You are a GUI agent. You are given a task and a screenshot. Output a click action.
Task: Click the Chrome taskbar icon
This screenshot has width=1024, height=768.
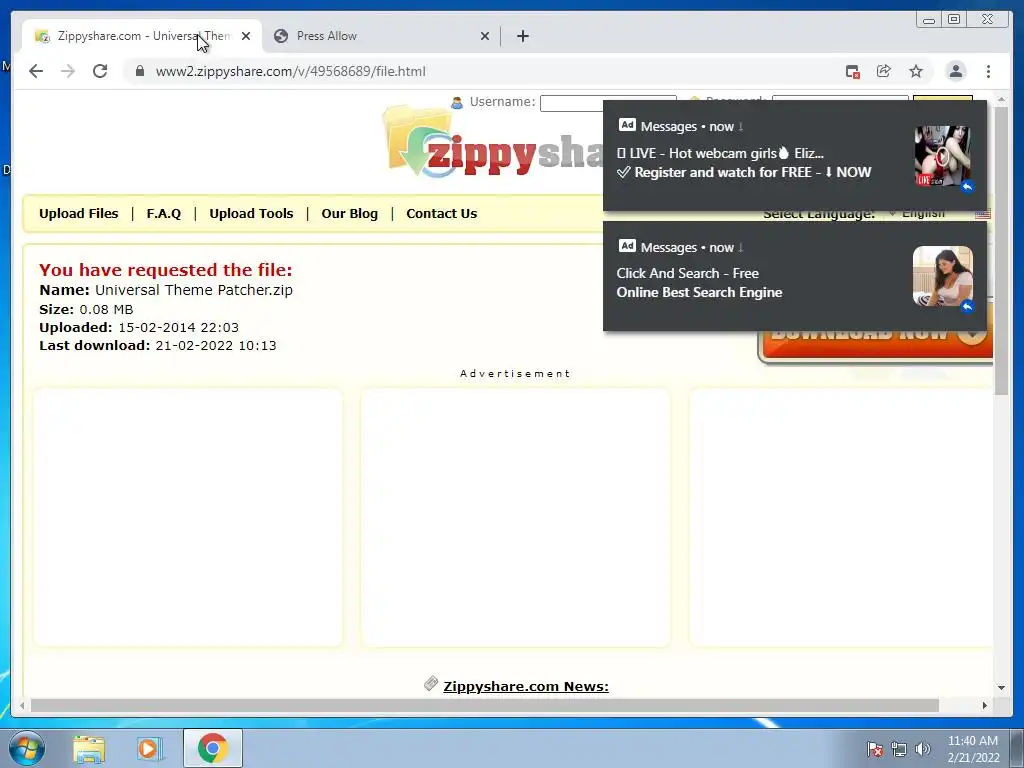click(212, 748)
